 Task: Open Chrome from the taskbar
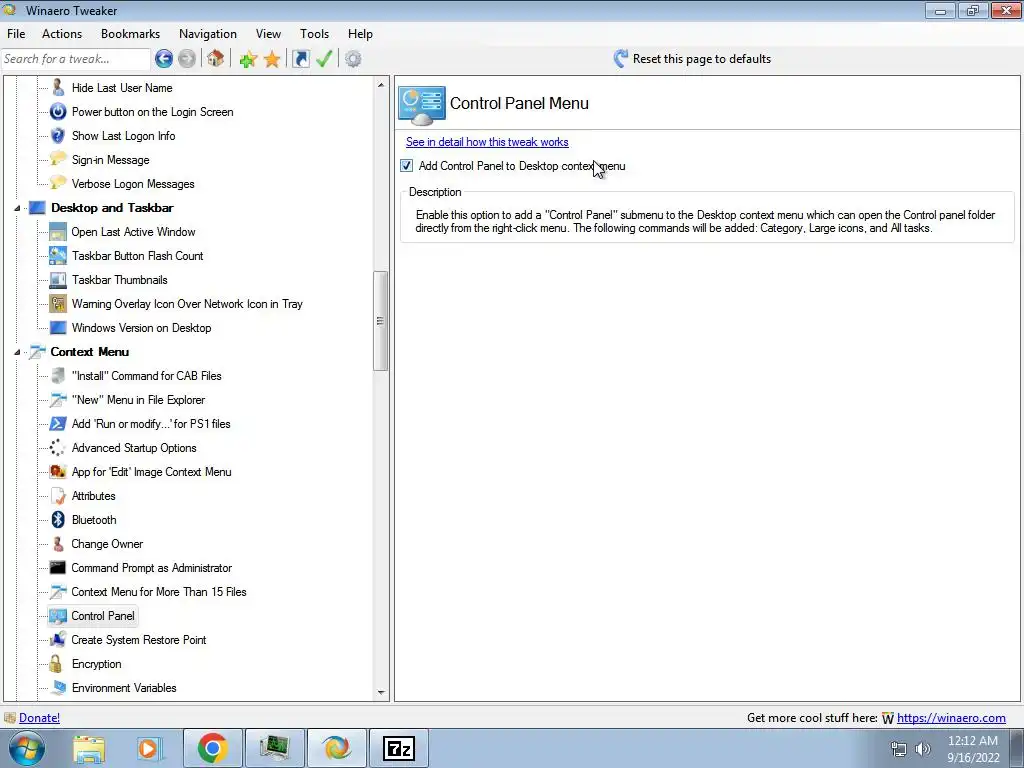pos(213,748)
